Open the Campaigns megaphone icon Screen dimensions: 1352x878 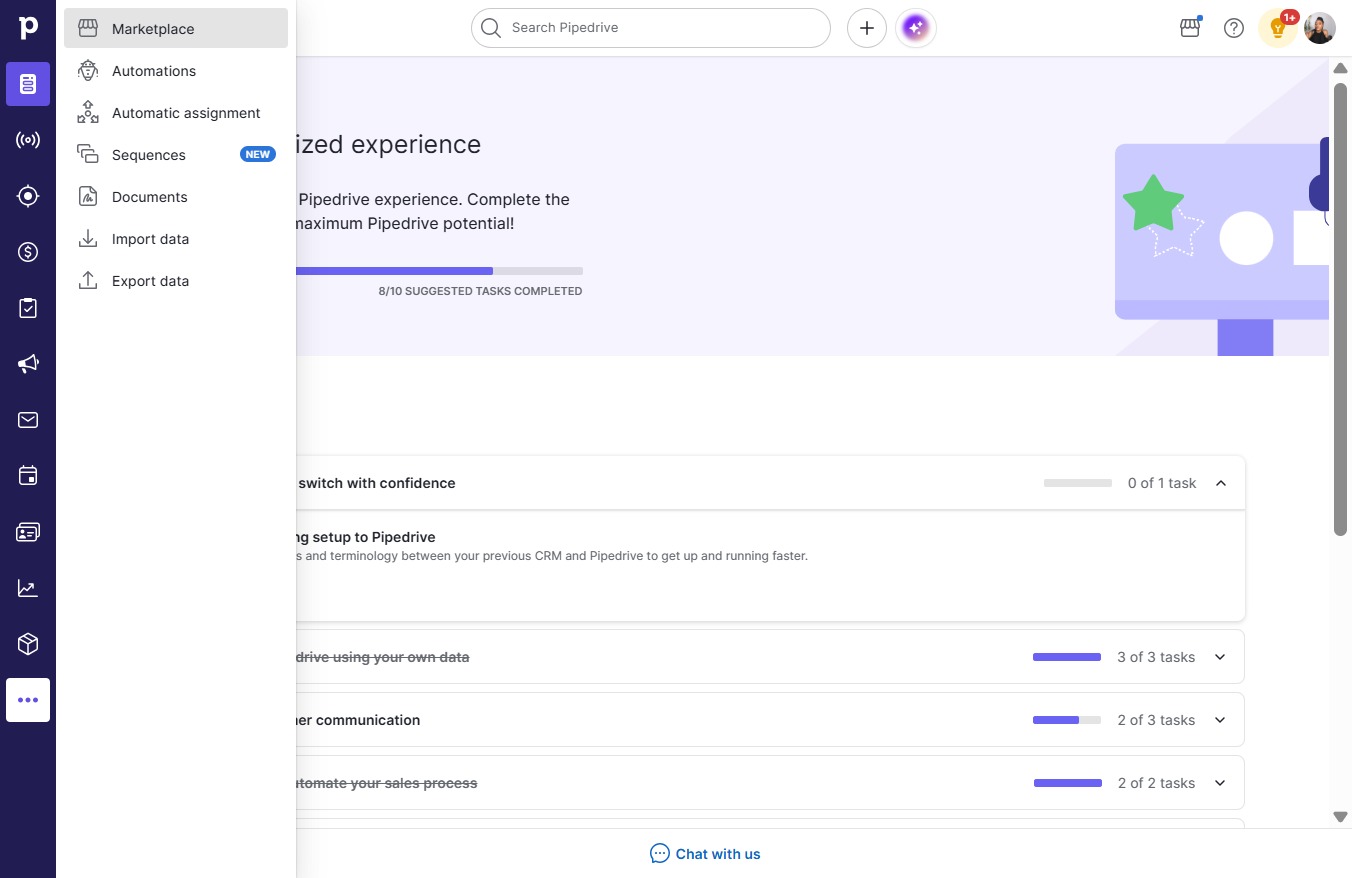[28, 364]
